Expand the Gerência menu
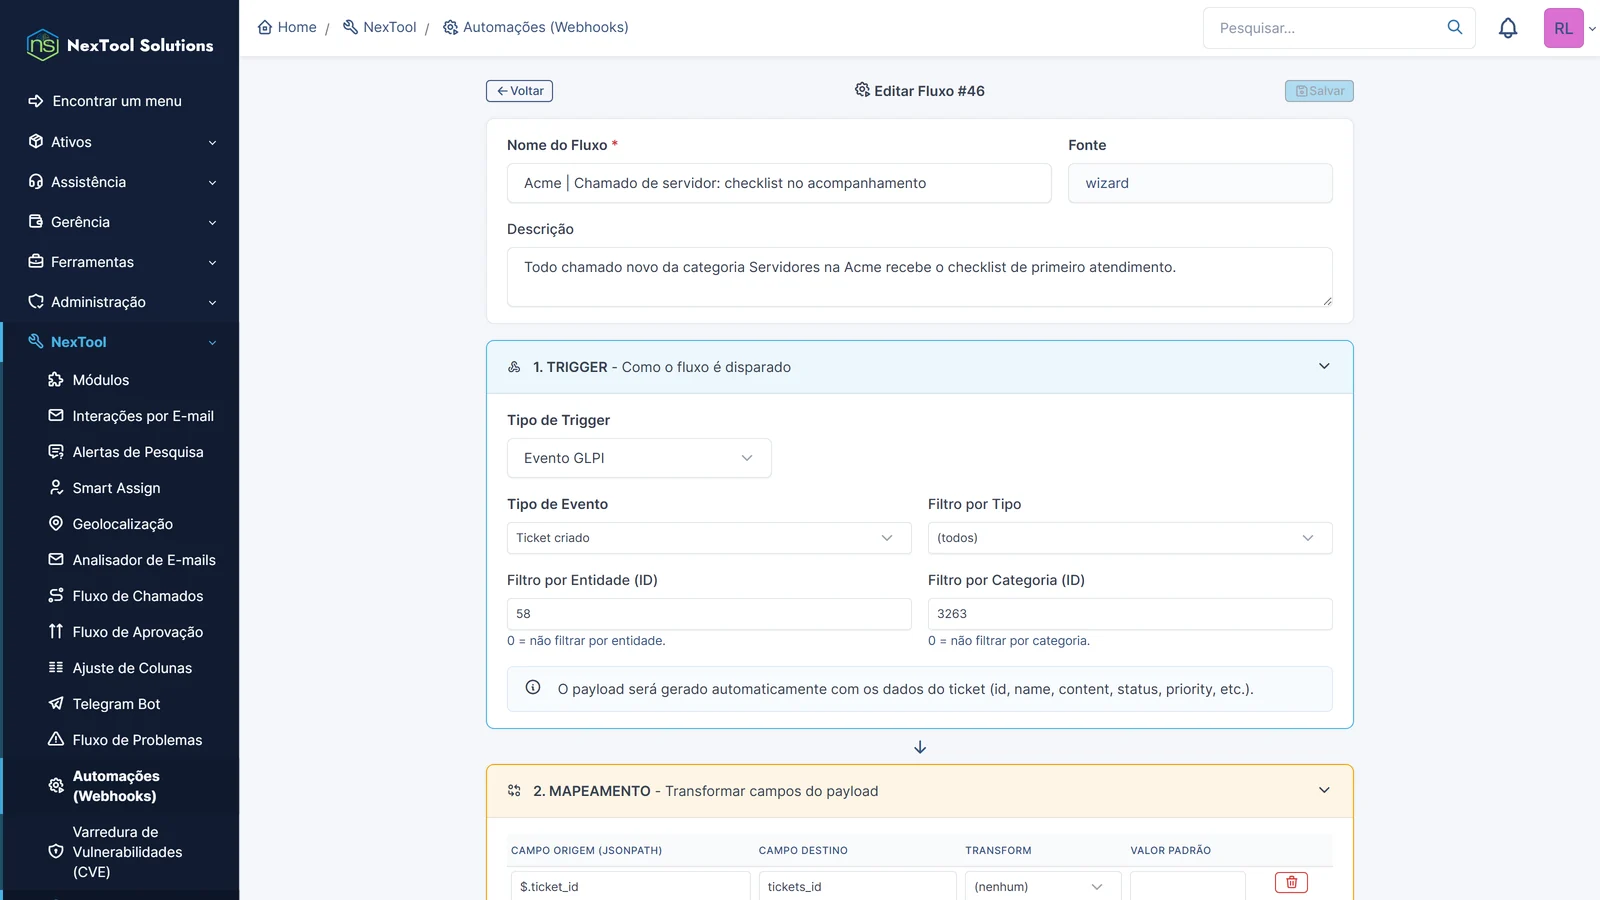Screen dimensions: 1600x900 pos(120,222)
